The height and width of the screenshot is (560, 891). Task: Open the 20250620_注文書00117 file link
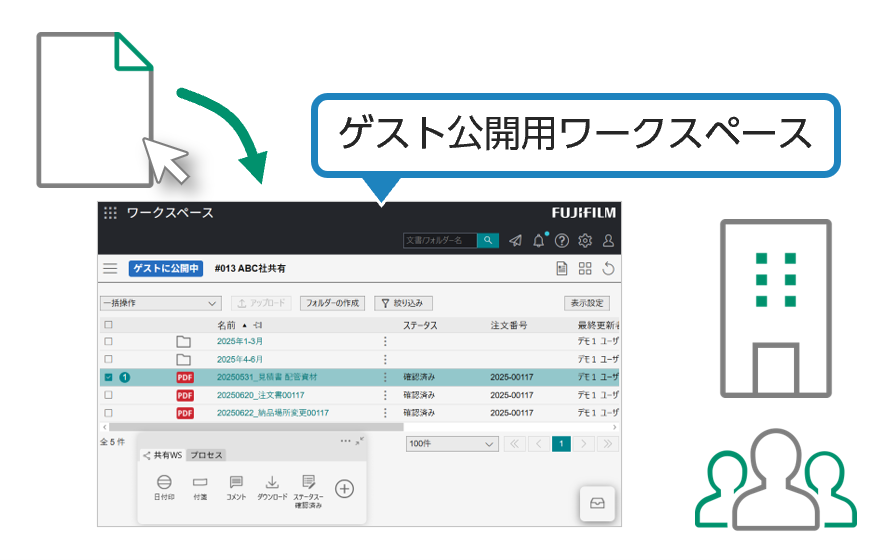tap(260, 395)
